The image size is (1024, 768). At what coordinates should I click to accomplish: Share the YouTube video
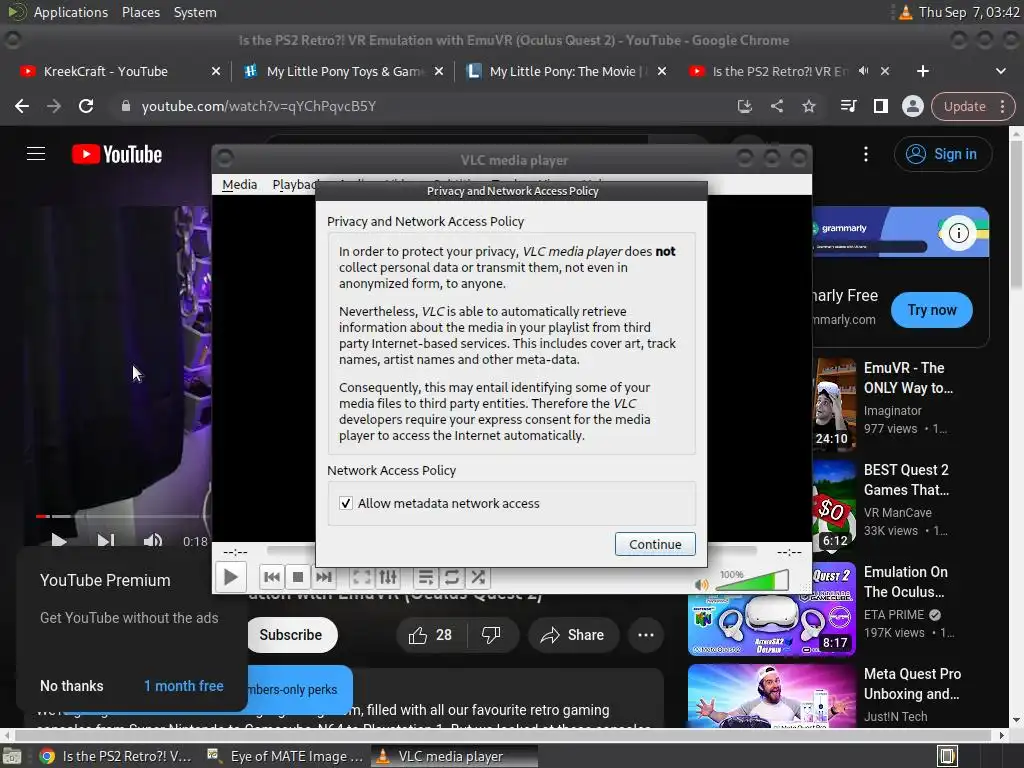573,635
